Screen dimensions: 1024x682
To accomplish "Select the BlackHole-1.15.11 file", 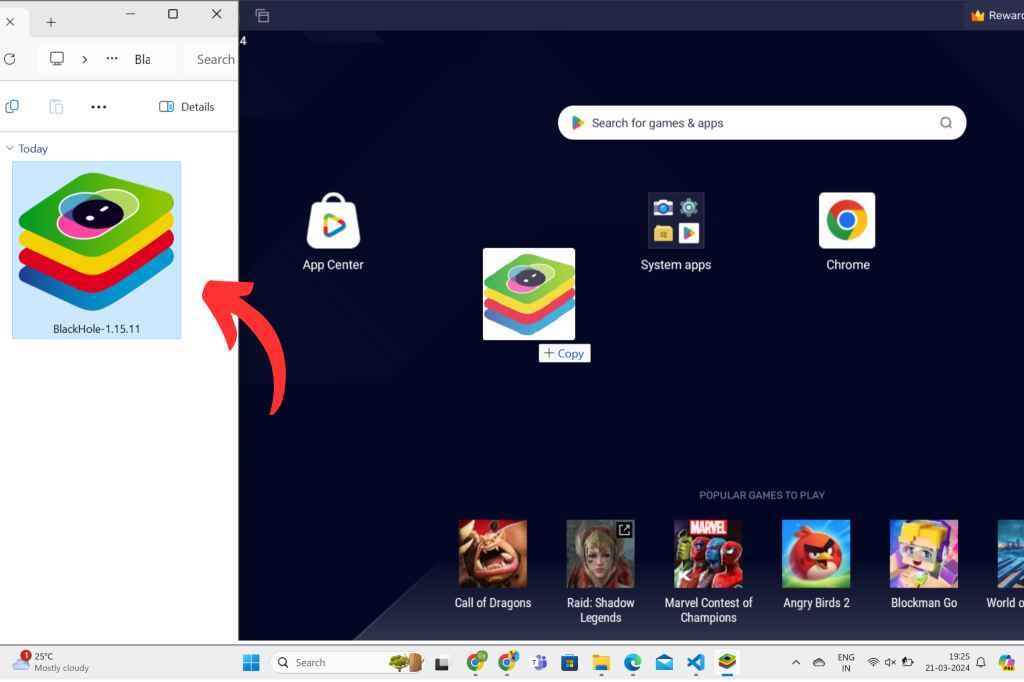I will click(96, 249).
